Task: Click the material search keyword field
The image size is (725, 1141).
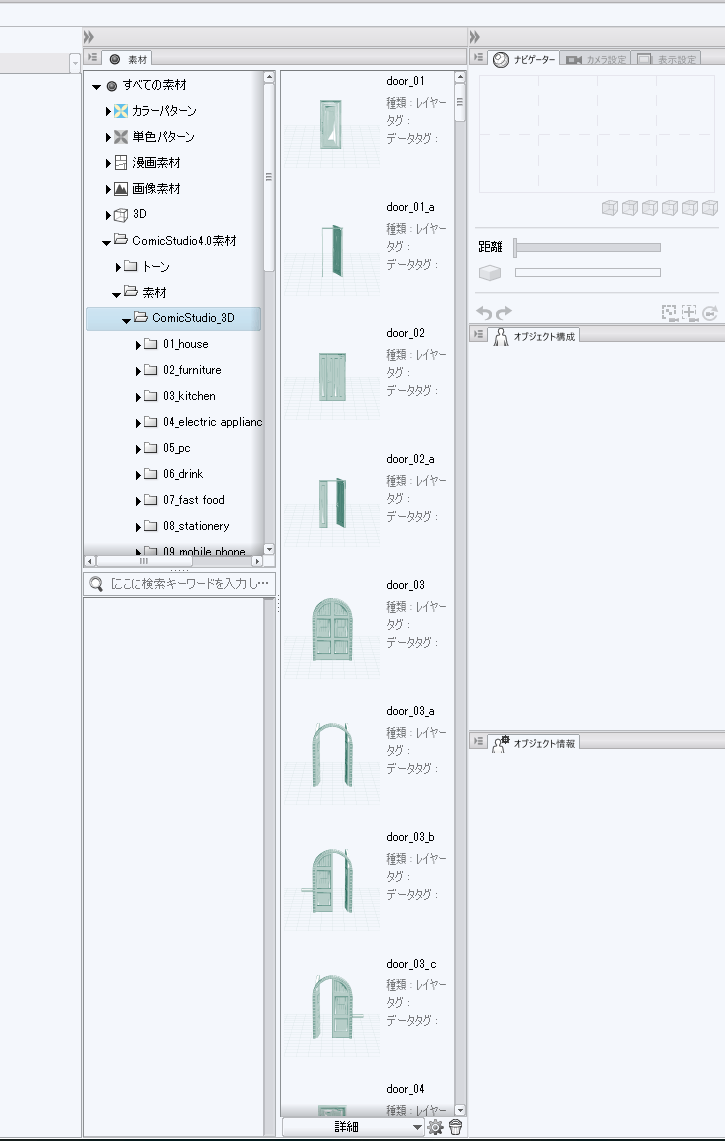Action: click(x=188, y=584)
